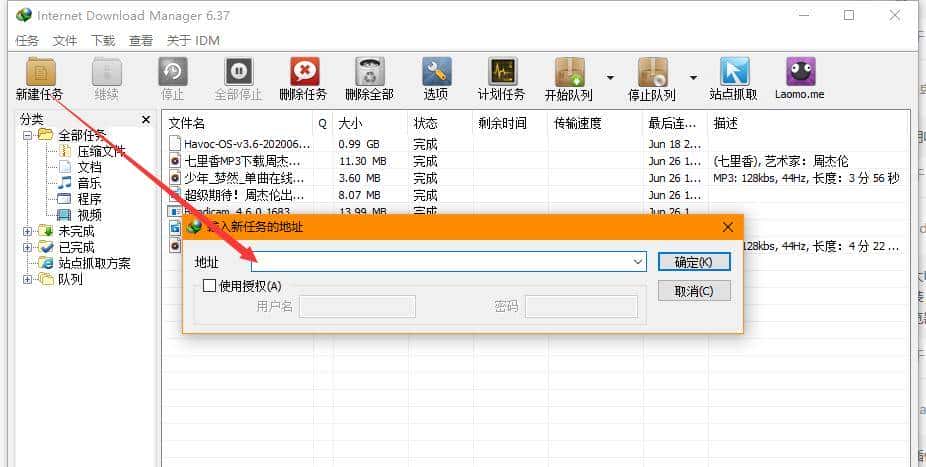Click the 删除任务 toolbar icon
Viewport: 926px width, 467px height.
304,72
